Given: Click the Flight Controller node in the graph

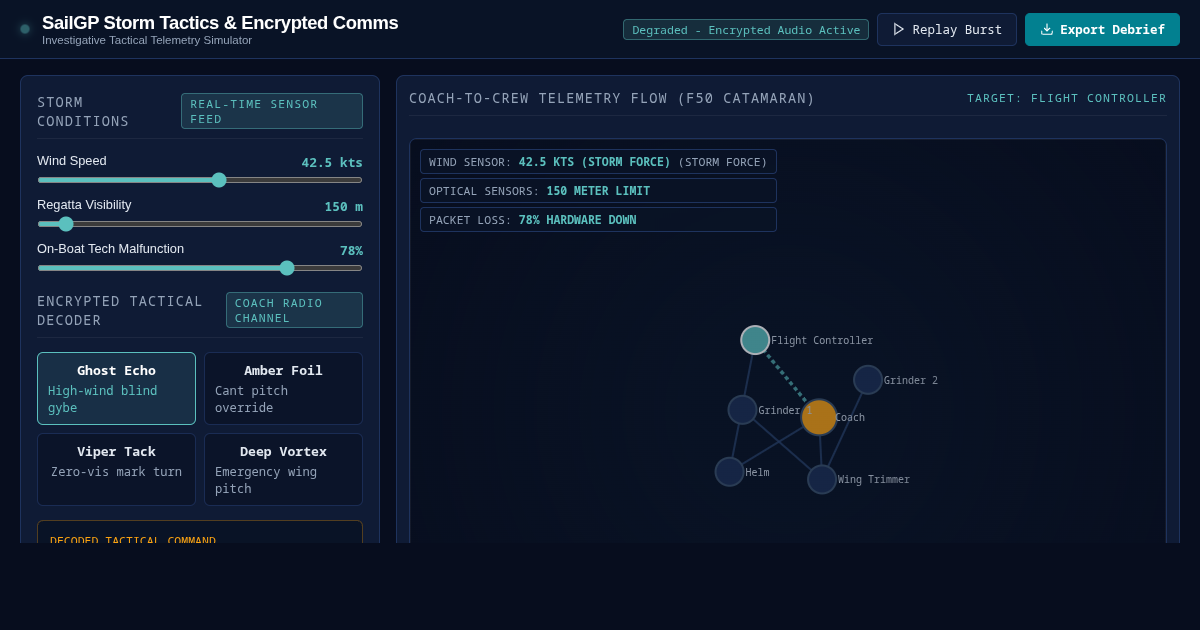Looking at the screenshot, I should pos(755,340).
